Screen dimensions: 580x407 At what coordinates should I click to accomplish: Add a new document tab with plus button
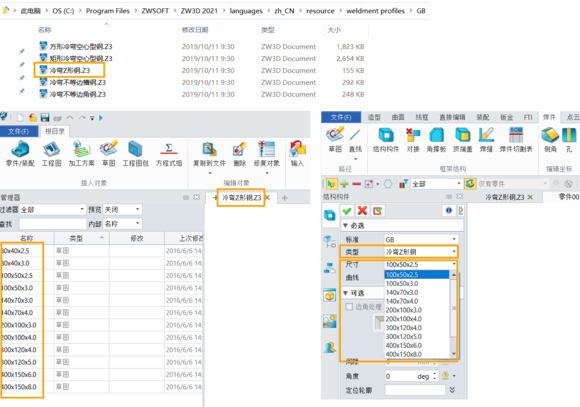coord(284,198)
